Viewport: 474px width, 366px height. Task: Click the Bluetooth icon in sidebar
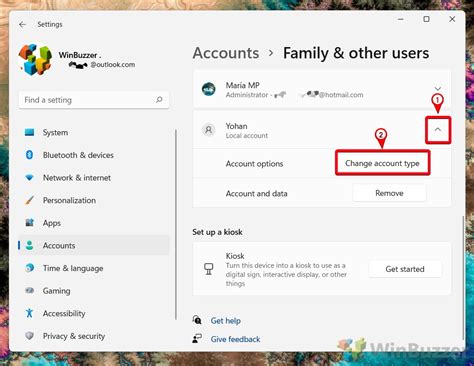[x=29, y=155]
